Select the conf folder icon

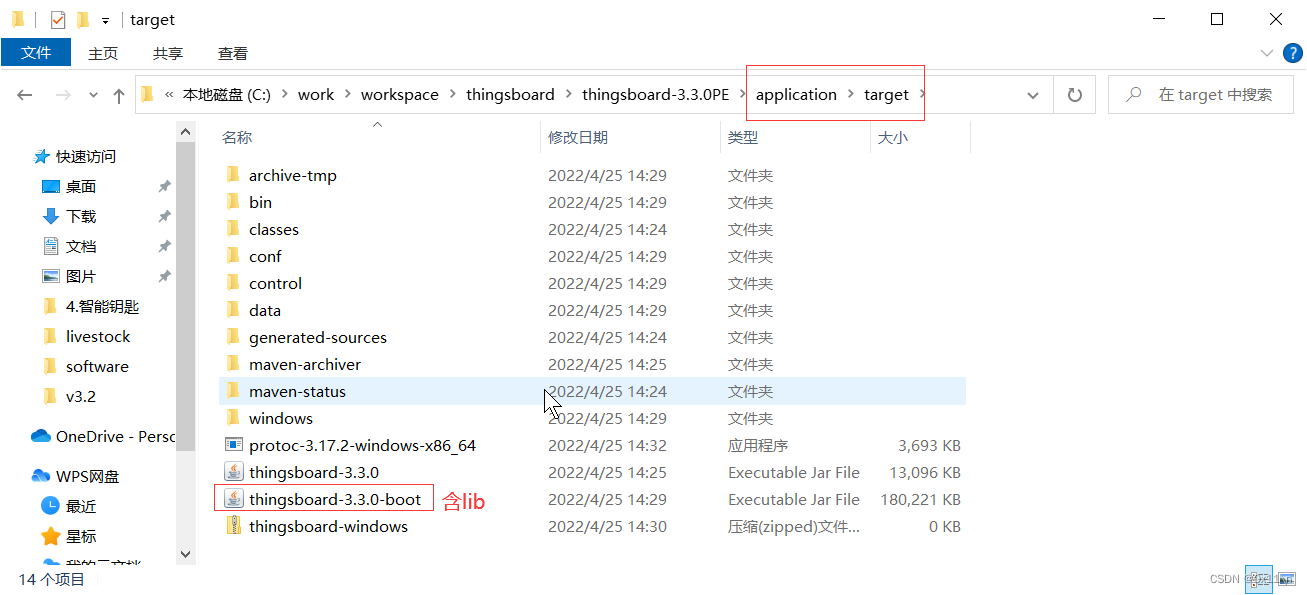tap(233, 256)
